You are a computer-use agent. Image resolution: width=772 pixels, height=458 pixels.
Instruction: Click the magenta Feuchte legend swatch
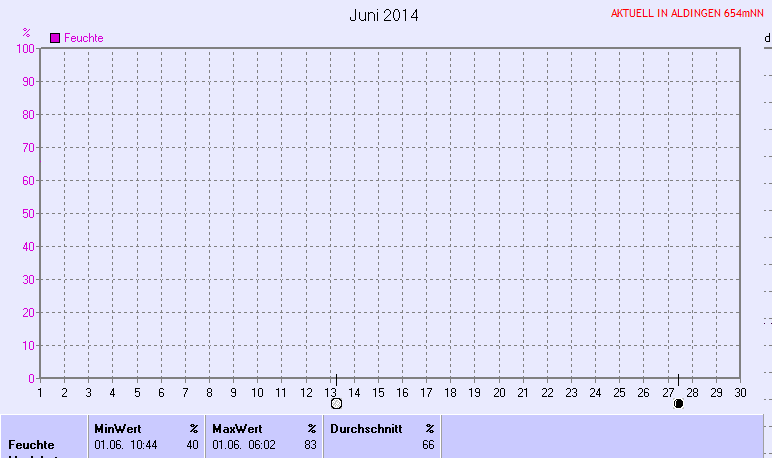click(55, 37)
